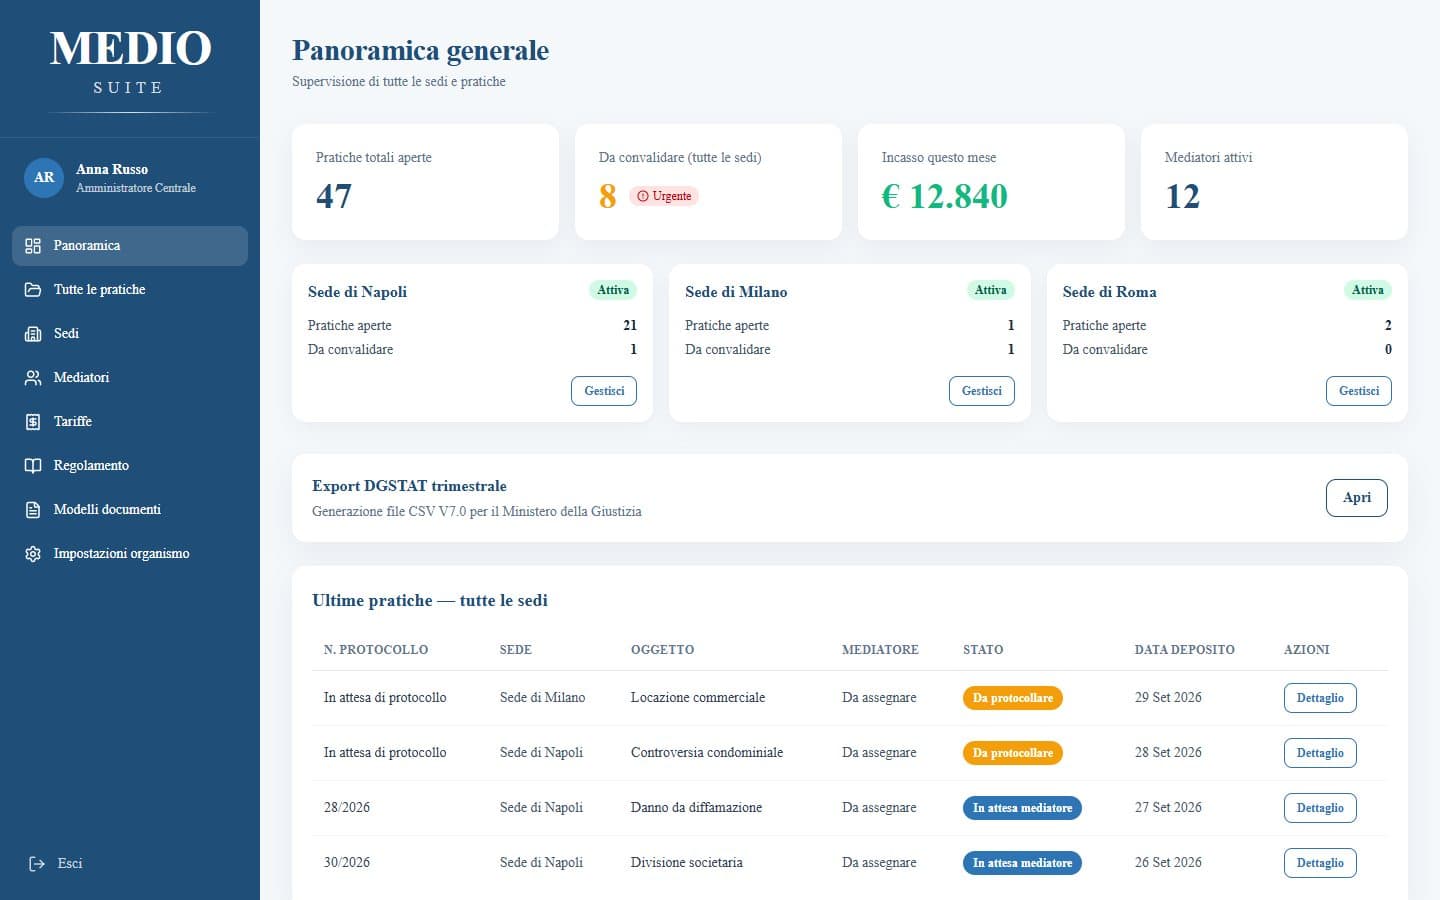Open the Mediatori section
Viewport: 1440px width, 900px height.
pos(130,378)
